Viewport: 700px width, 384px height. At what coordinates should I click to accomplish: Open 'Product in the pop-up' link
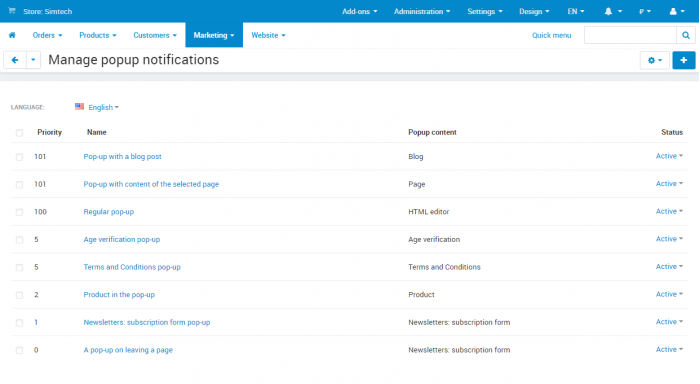119,295
